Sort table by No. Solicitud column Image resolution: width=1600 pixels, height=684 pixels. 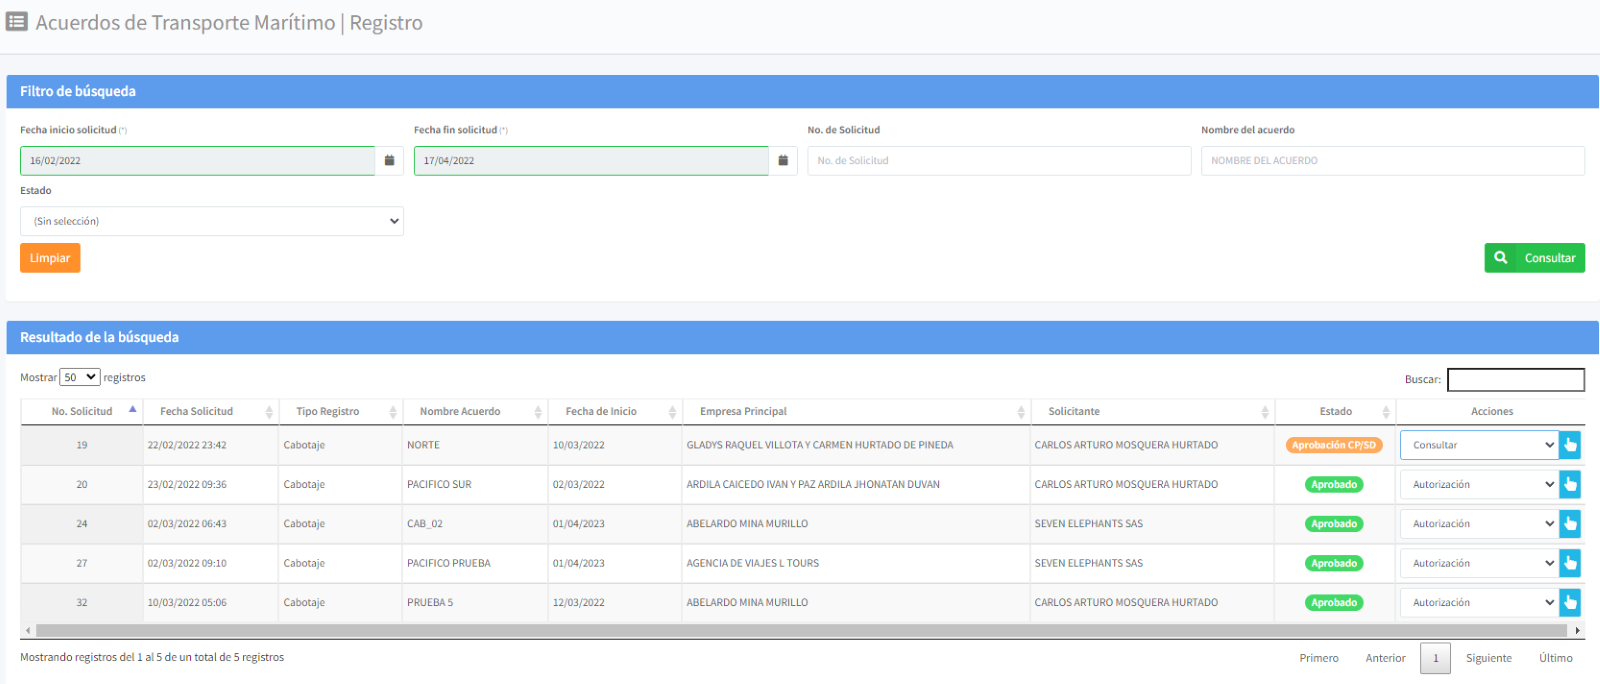(x=82, y=412)
